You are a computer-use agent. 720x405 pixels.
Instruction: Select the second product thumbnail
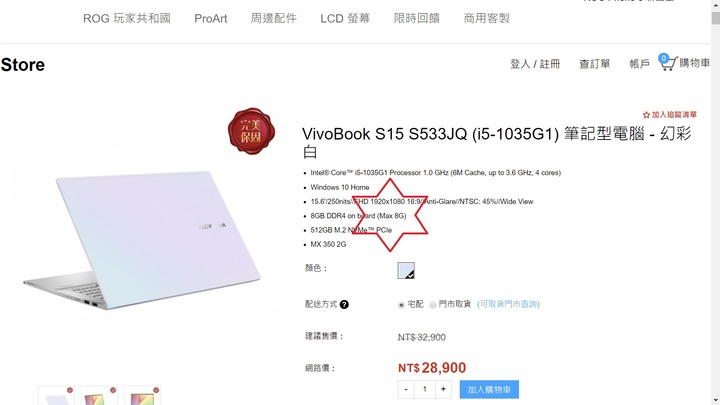pos(99,396)
